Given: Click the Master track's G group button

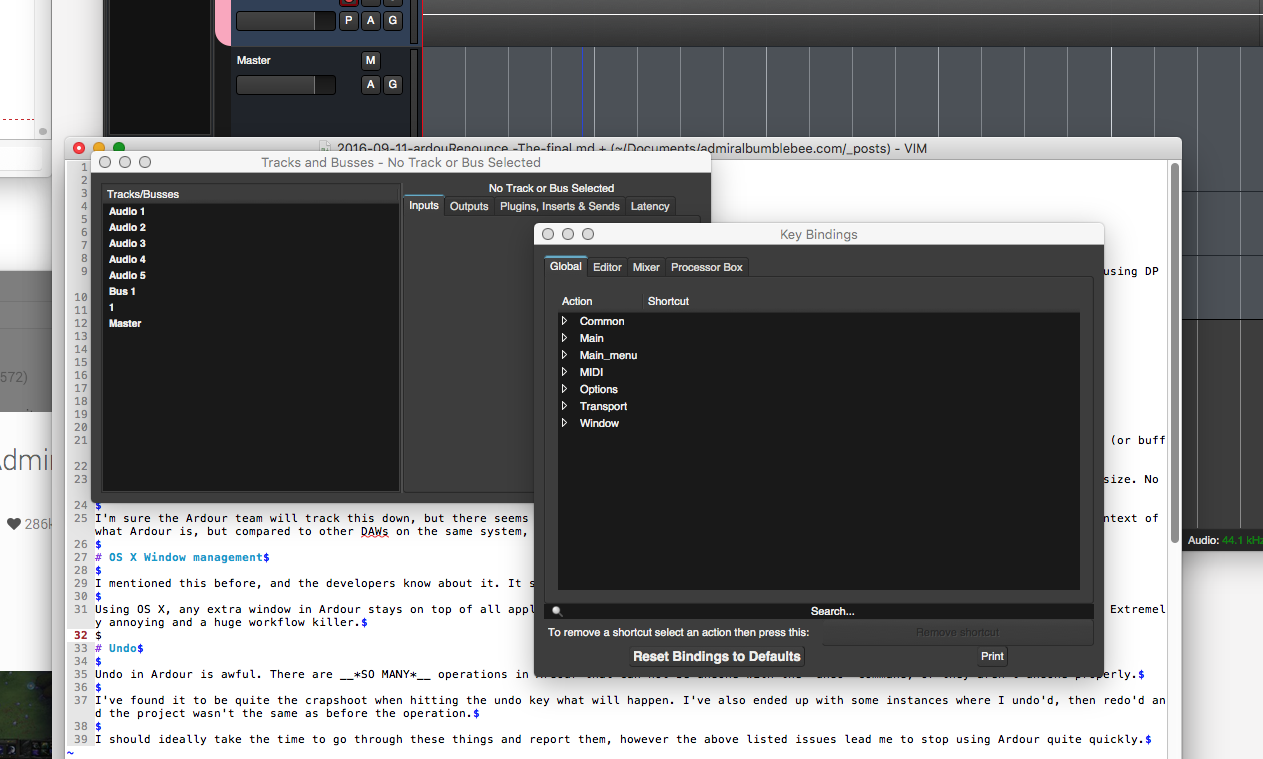Looking at the screenshot, I should [x=393, y=85].
